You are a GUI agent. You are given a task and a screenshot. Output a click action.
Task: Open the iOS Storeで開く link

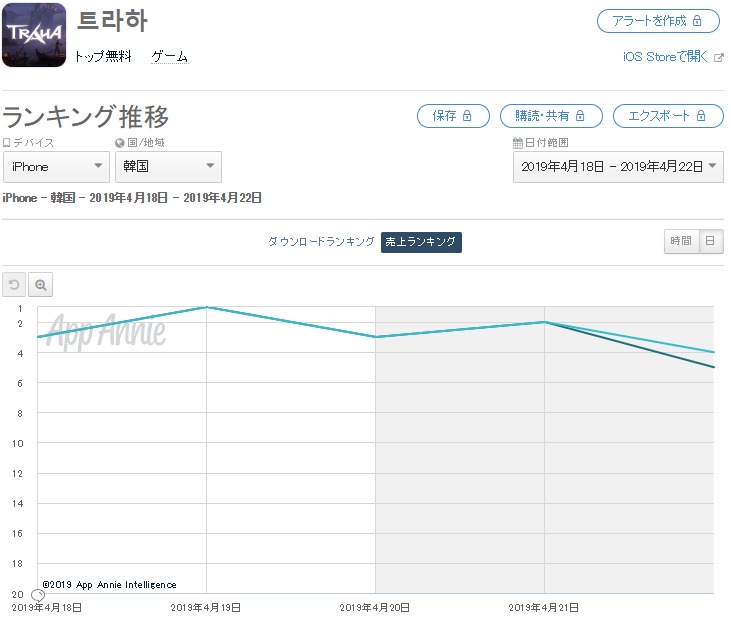coord(665,57)
